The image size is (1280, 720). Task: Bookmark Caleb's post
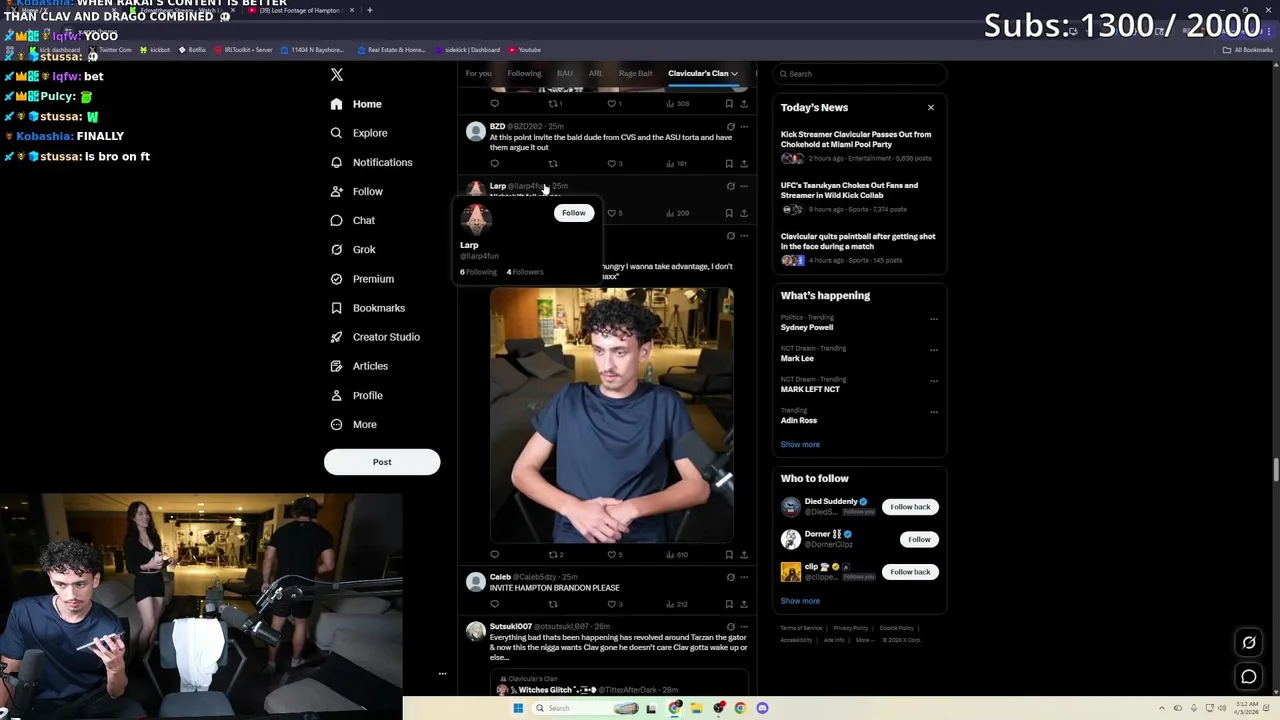pyautogui.click(x=729, y=604)
